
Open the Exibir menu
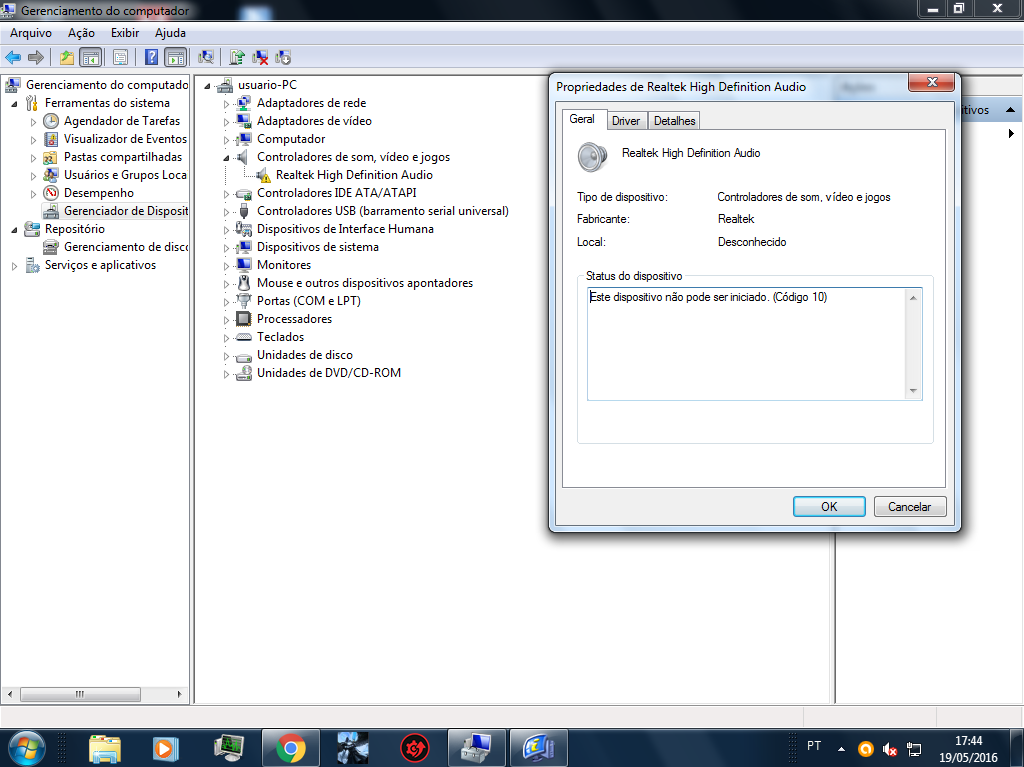pos(125,33)
